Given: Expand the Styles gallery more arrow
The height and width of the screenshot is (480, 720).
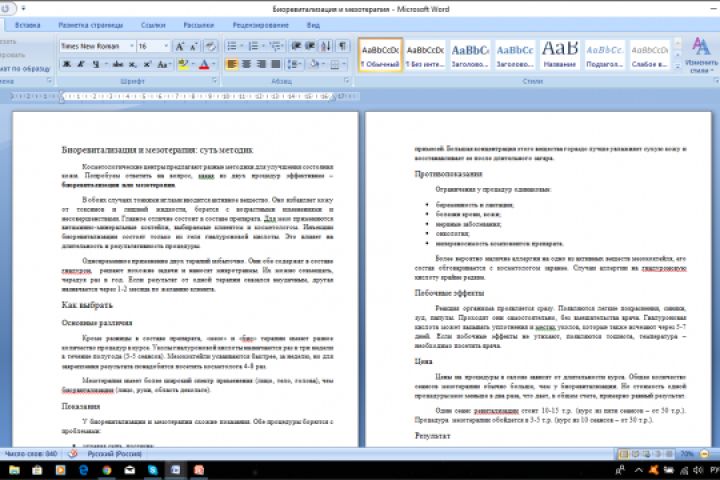Looking at the screenshot, I should pyautogui.click(x=678, y=67).
